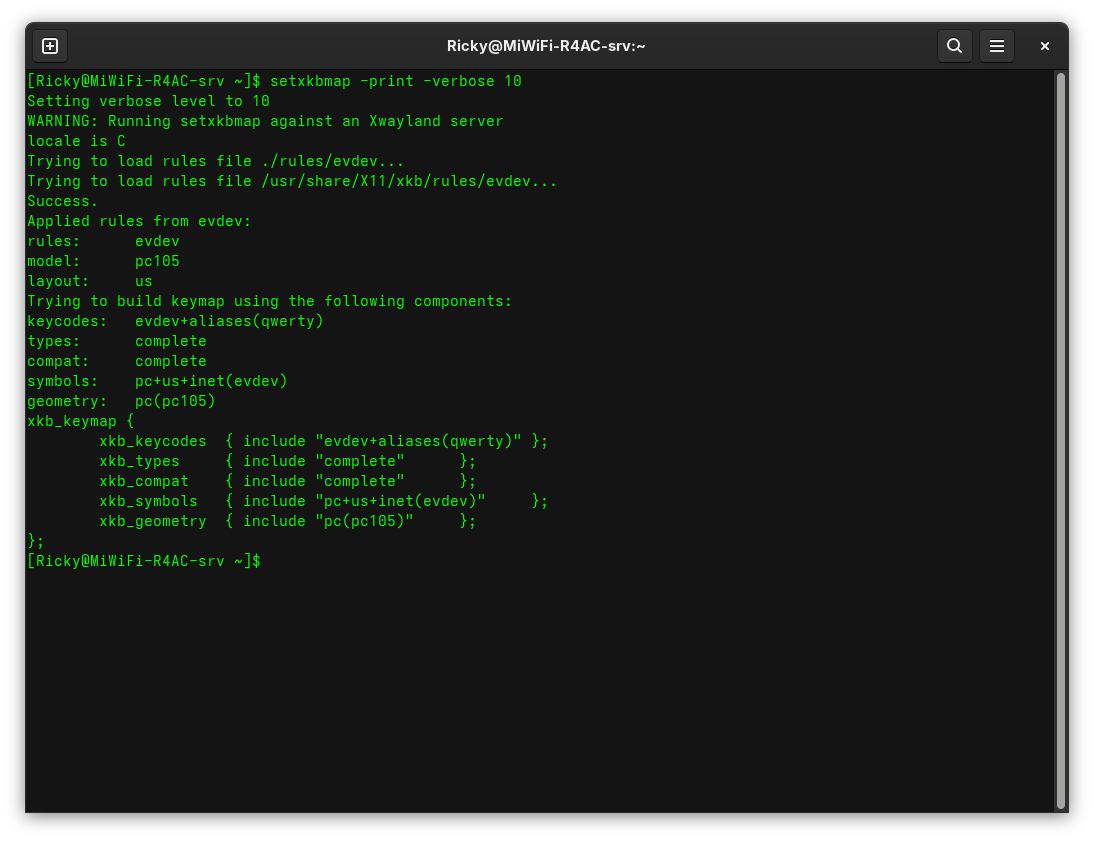Click the vertical scrollbar of the terminal

[1061, 440]
